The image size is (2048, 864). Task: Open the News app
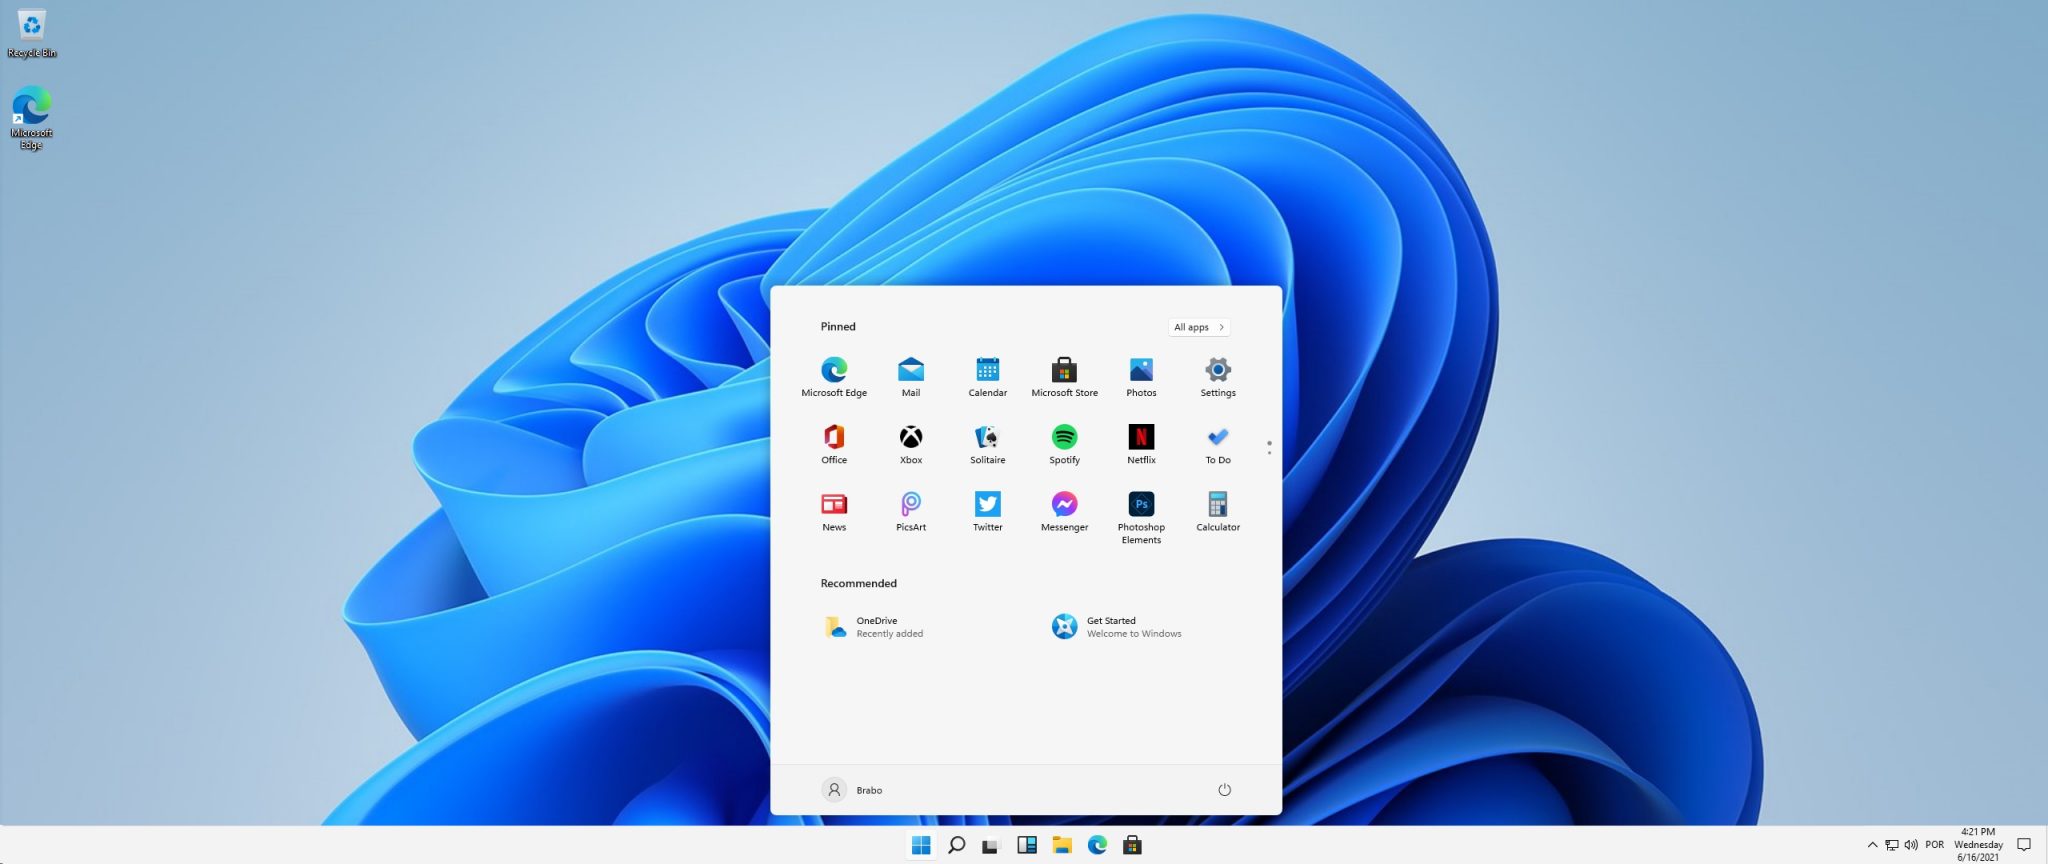834,511
